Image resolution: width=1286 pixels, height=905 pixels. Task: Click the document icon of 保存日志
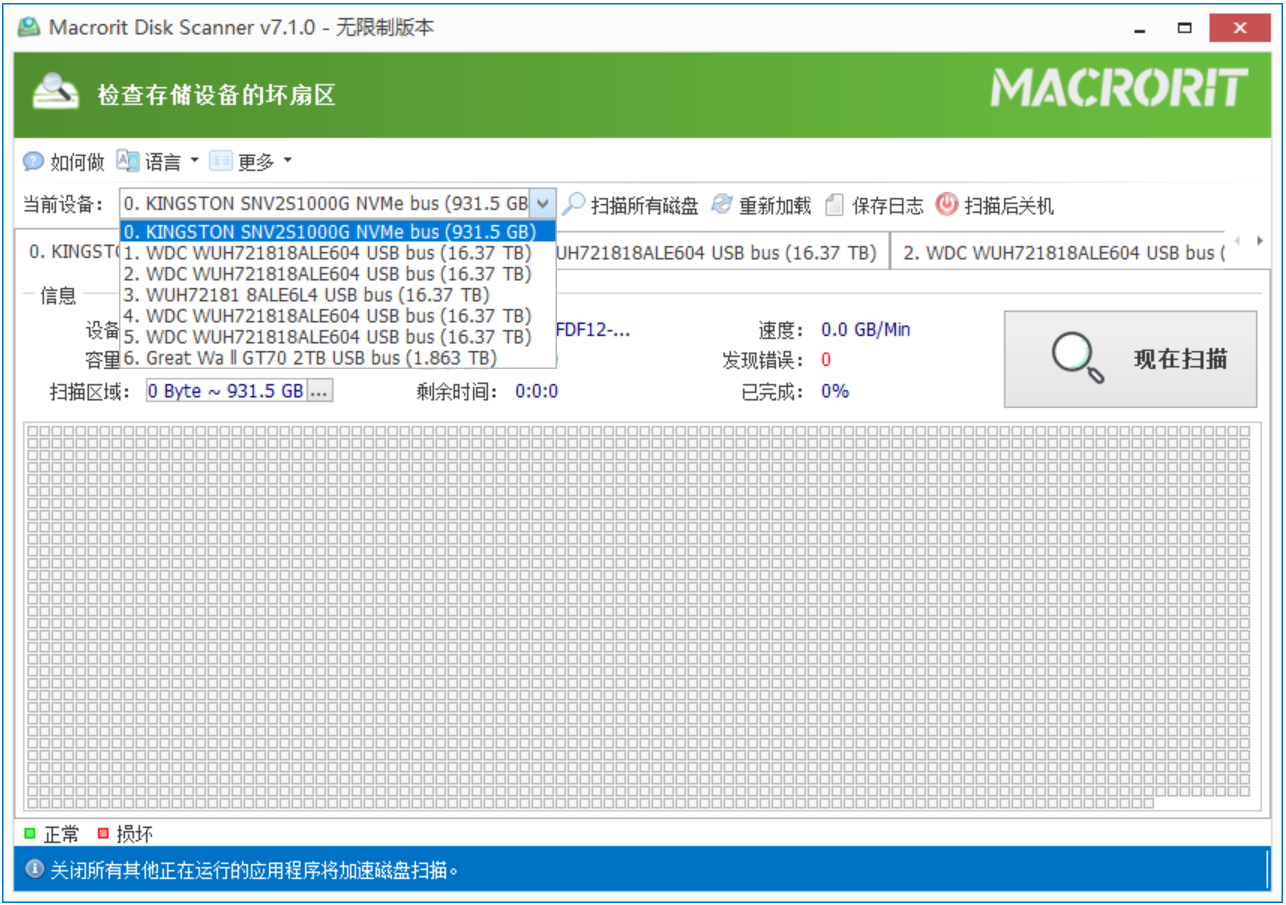coord(835,205)
